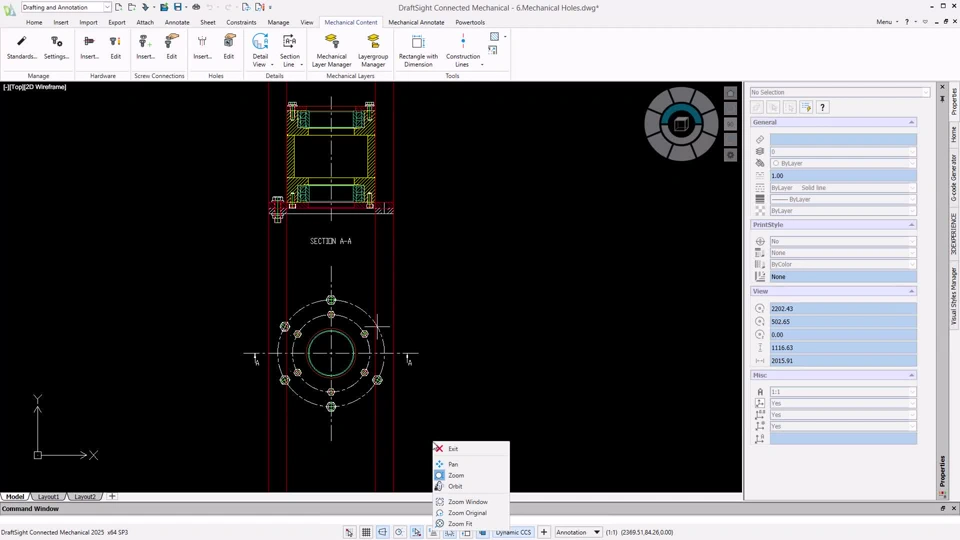Open the Drafting and Annotation workspace dropdown

pos(66,7)
